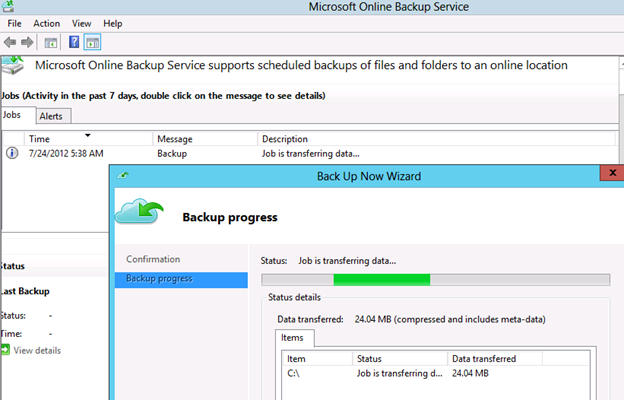Image resolution: width=624 pixels, height=400 pixels.
Task: Select the 7/24/2012 5:38 AM job row
Action: point(310,153)
